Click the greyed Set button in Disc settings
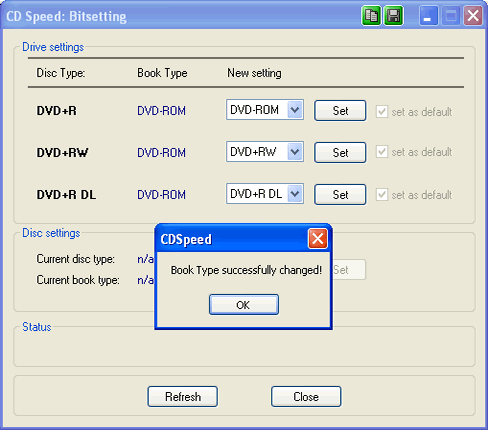 click(349, 270)
